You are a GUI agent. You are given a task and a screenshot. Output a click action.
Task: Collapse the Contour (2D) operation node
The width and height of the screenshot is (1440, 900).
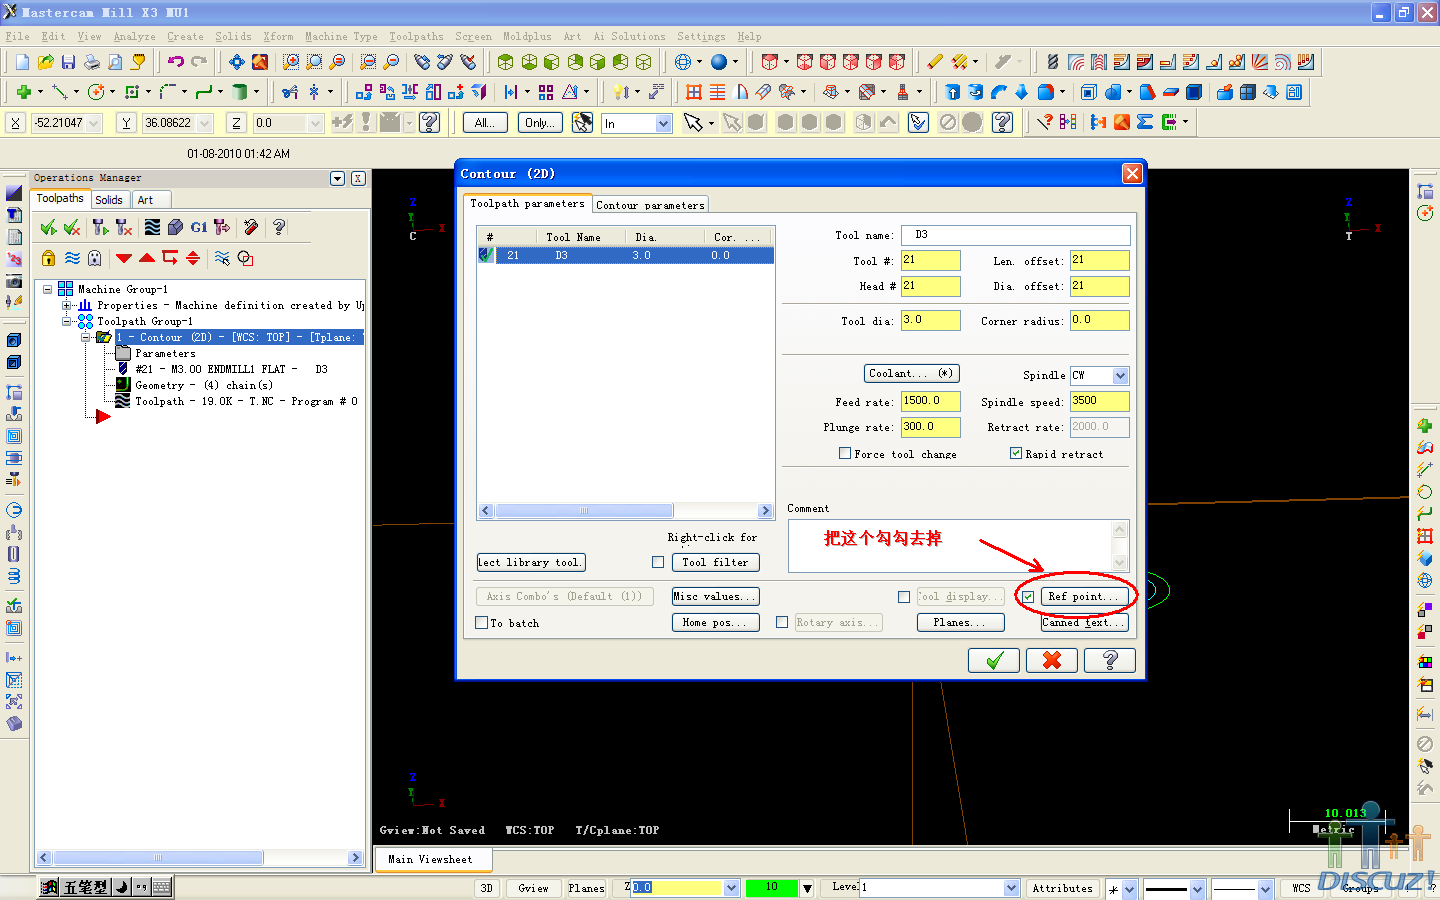point(85,337)
